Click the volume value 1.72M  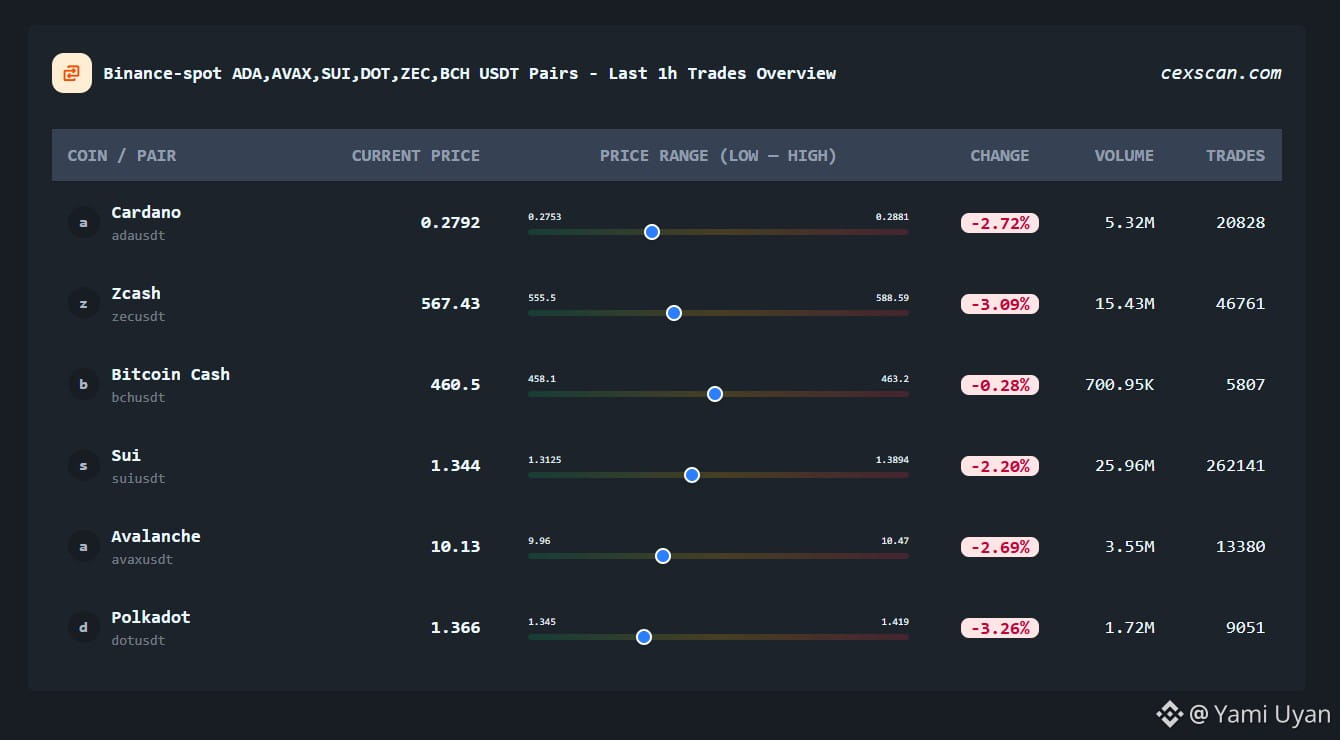click(x=1130, y=627)
